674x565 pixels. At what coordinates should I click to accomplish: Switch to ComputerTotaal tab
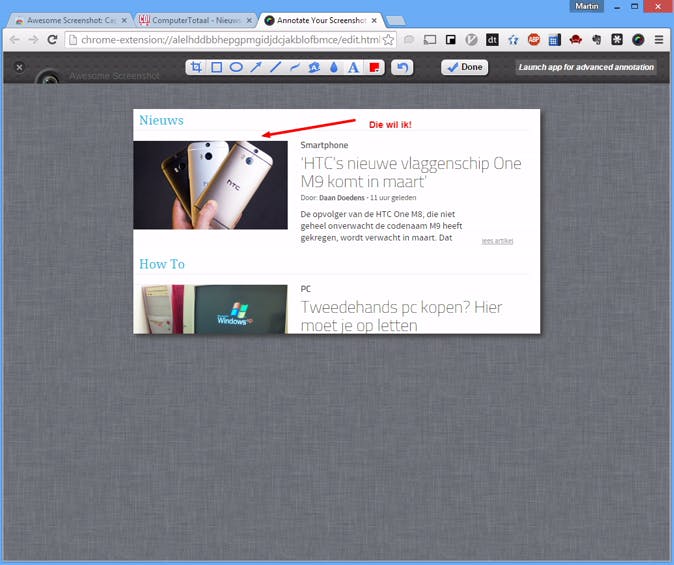(196, 20)
